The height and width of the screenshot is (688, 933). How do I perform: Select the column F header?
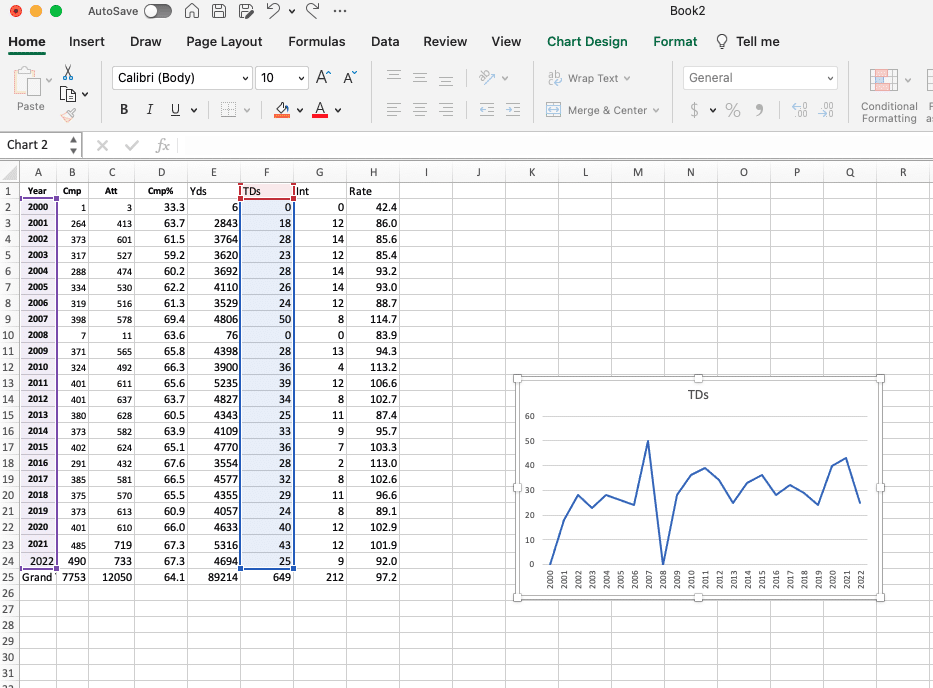267,173
